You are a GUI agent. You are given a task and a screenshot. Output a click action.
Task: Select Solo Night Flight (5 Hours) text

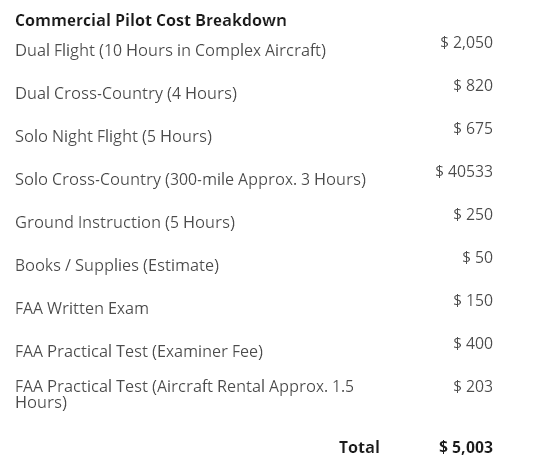coord(114,136)
